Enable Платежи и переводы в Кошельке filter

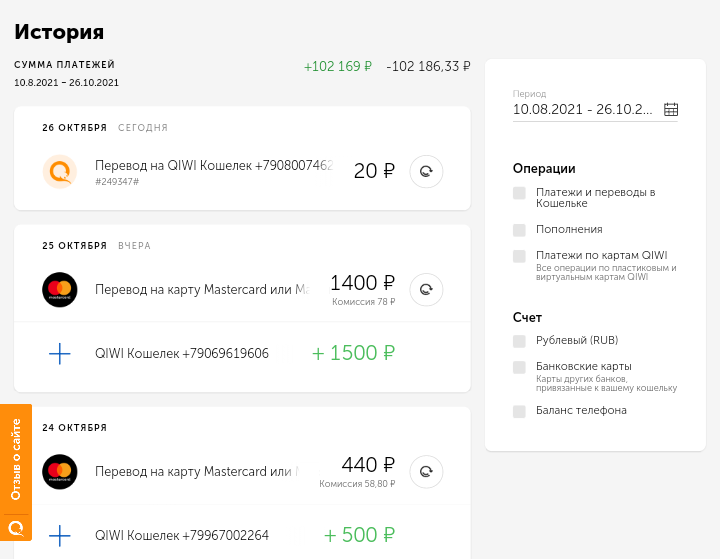click(519, 192)
